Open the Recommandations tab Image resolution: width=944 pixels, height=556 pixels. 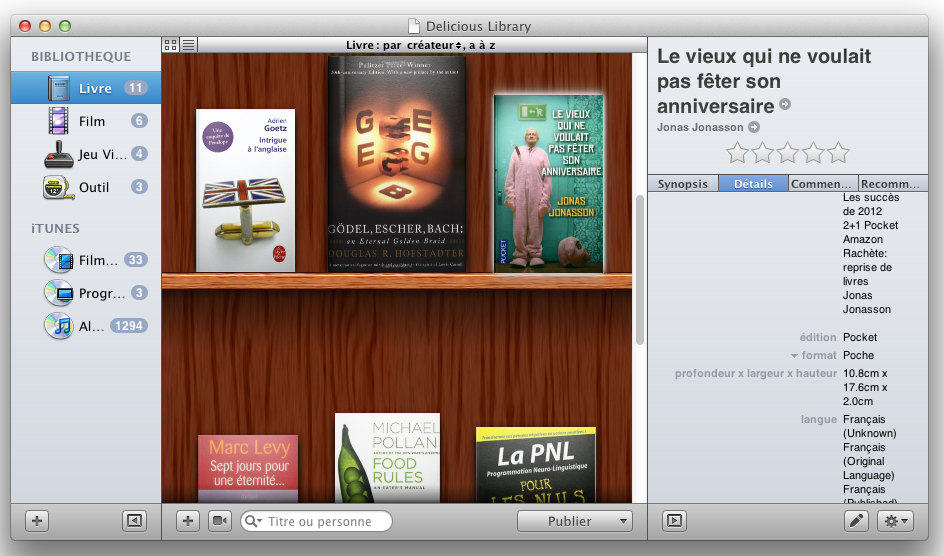click(x=893, y=184)
